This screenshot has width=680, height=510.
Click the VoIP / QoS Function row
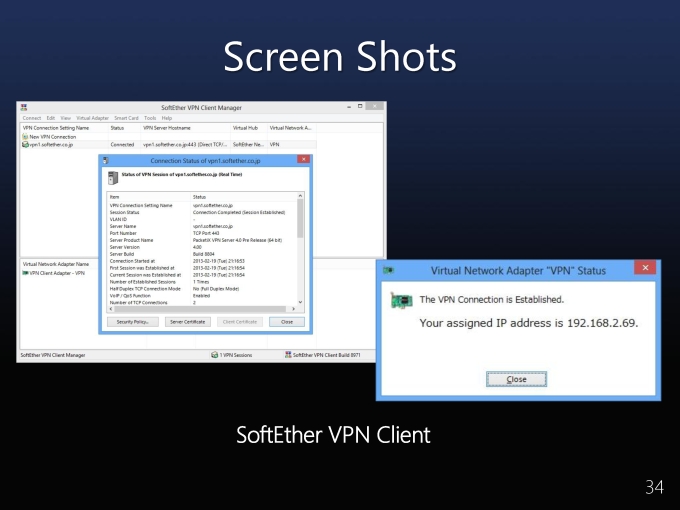click(x=202, y=296)
